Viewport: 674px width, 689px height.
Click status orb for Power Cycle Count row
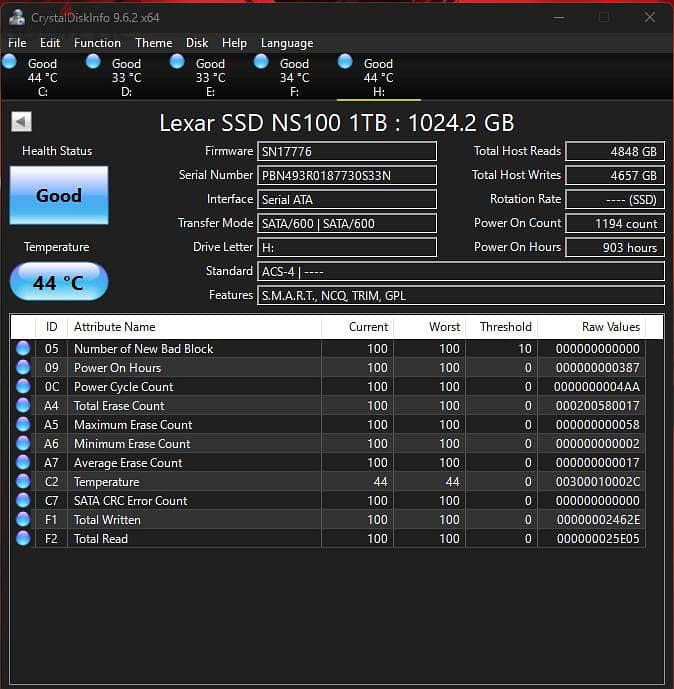(23, 387)
